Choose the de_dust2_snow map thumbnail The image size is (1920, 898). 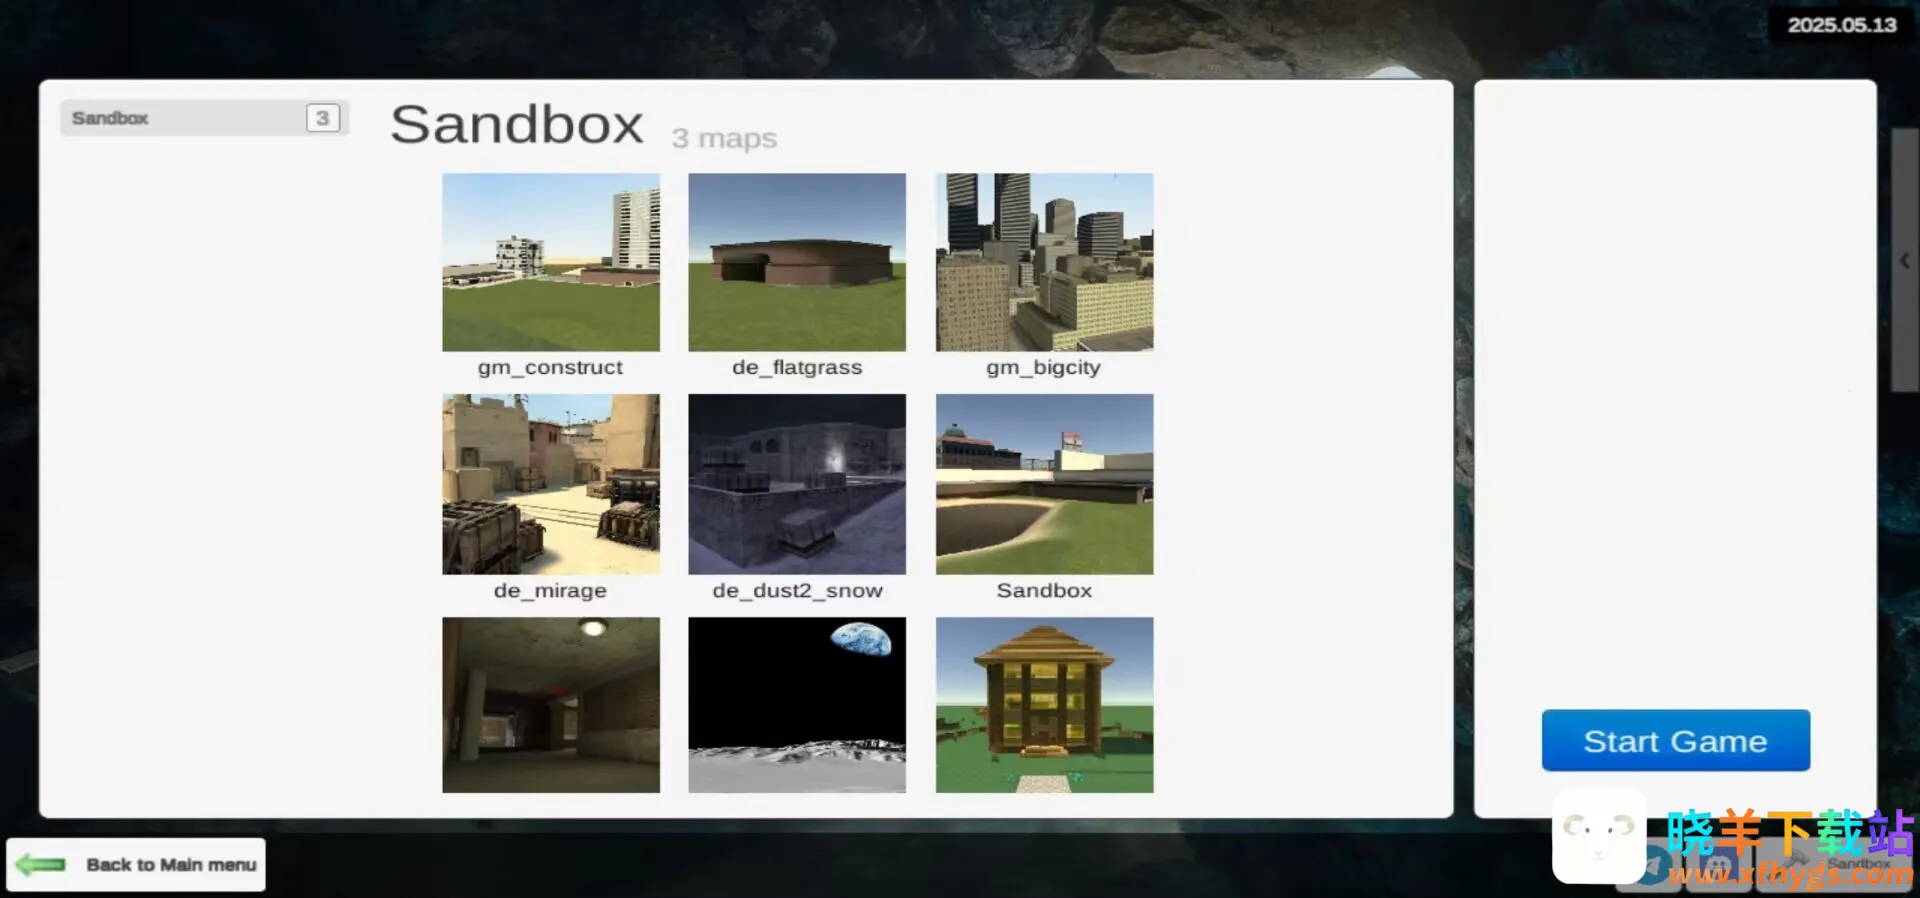(797, 484)
